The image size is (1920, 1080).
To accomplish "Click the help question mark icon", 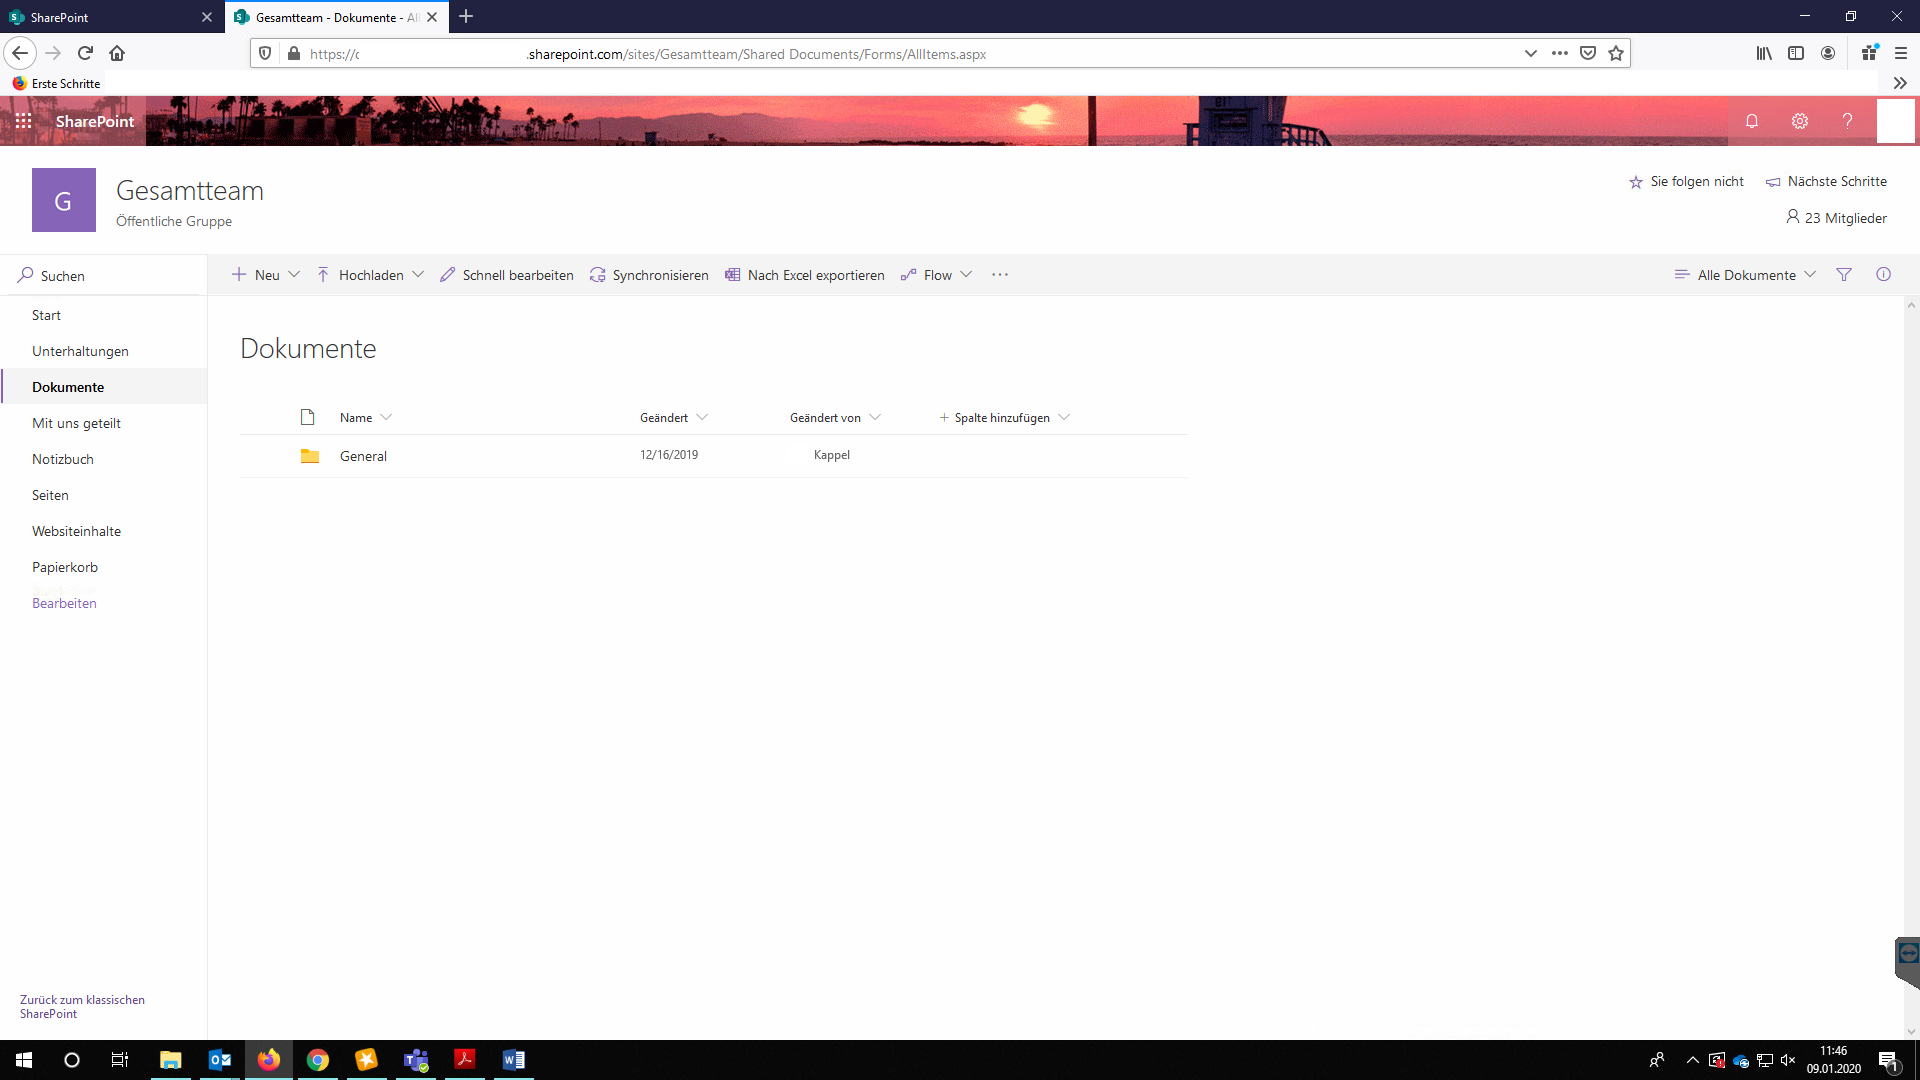I will pyautogui.click(x=1847, y=121).
